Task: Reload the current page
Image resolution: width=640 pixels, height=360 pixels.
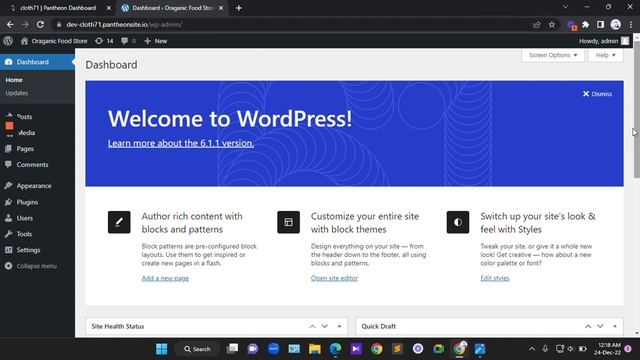Action: tap(40, 24)
